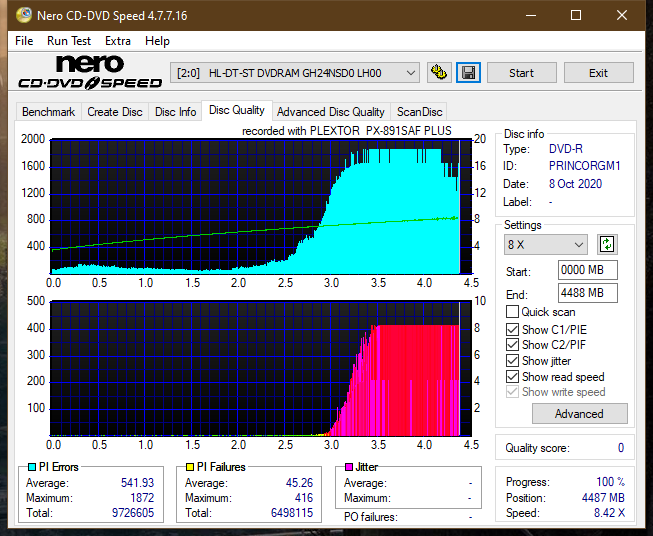Click the PI Failures chart area
This screenshot has width=653, height=536.
[261, 368]
